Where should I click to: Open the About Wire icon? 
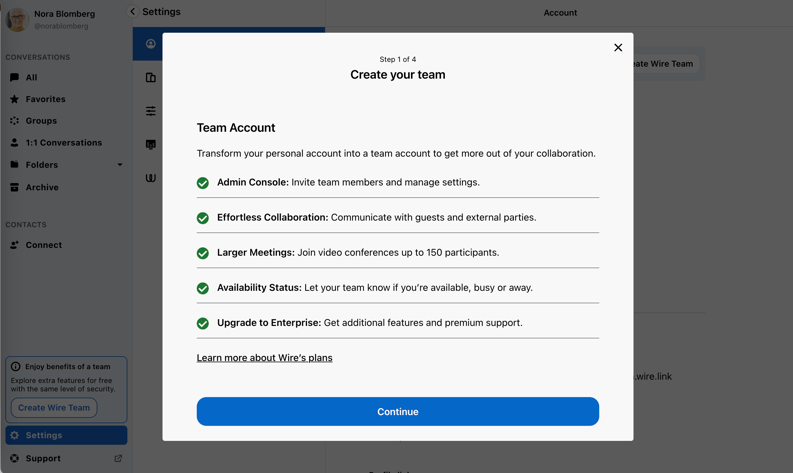pyautogui.click(x=151, y=178)
